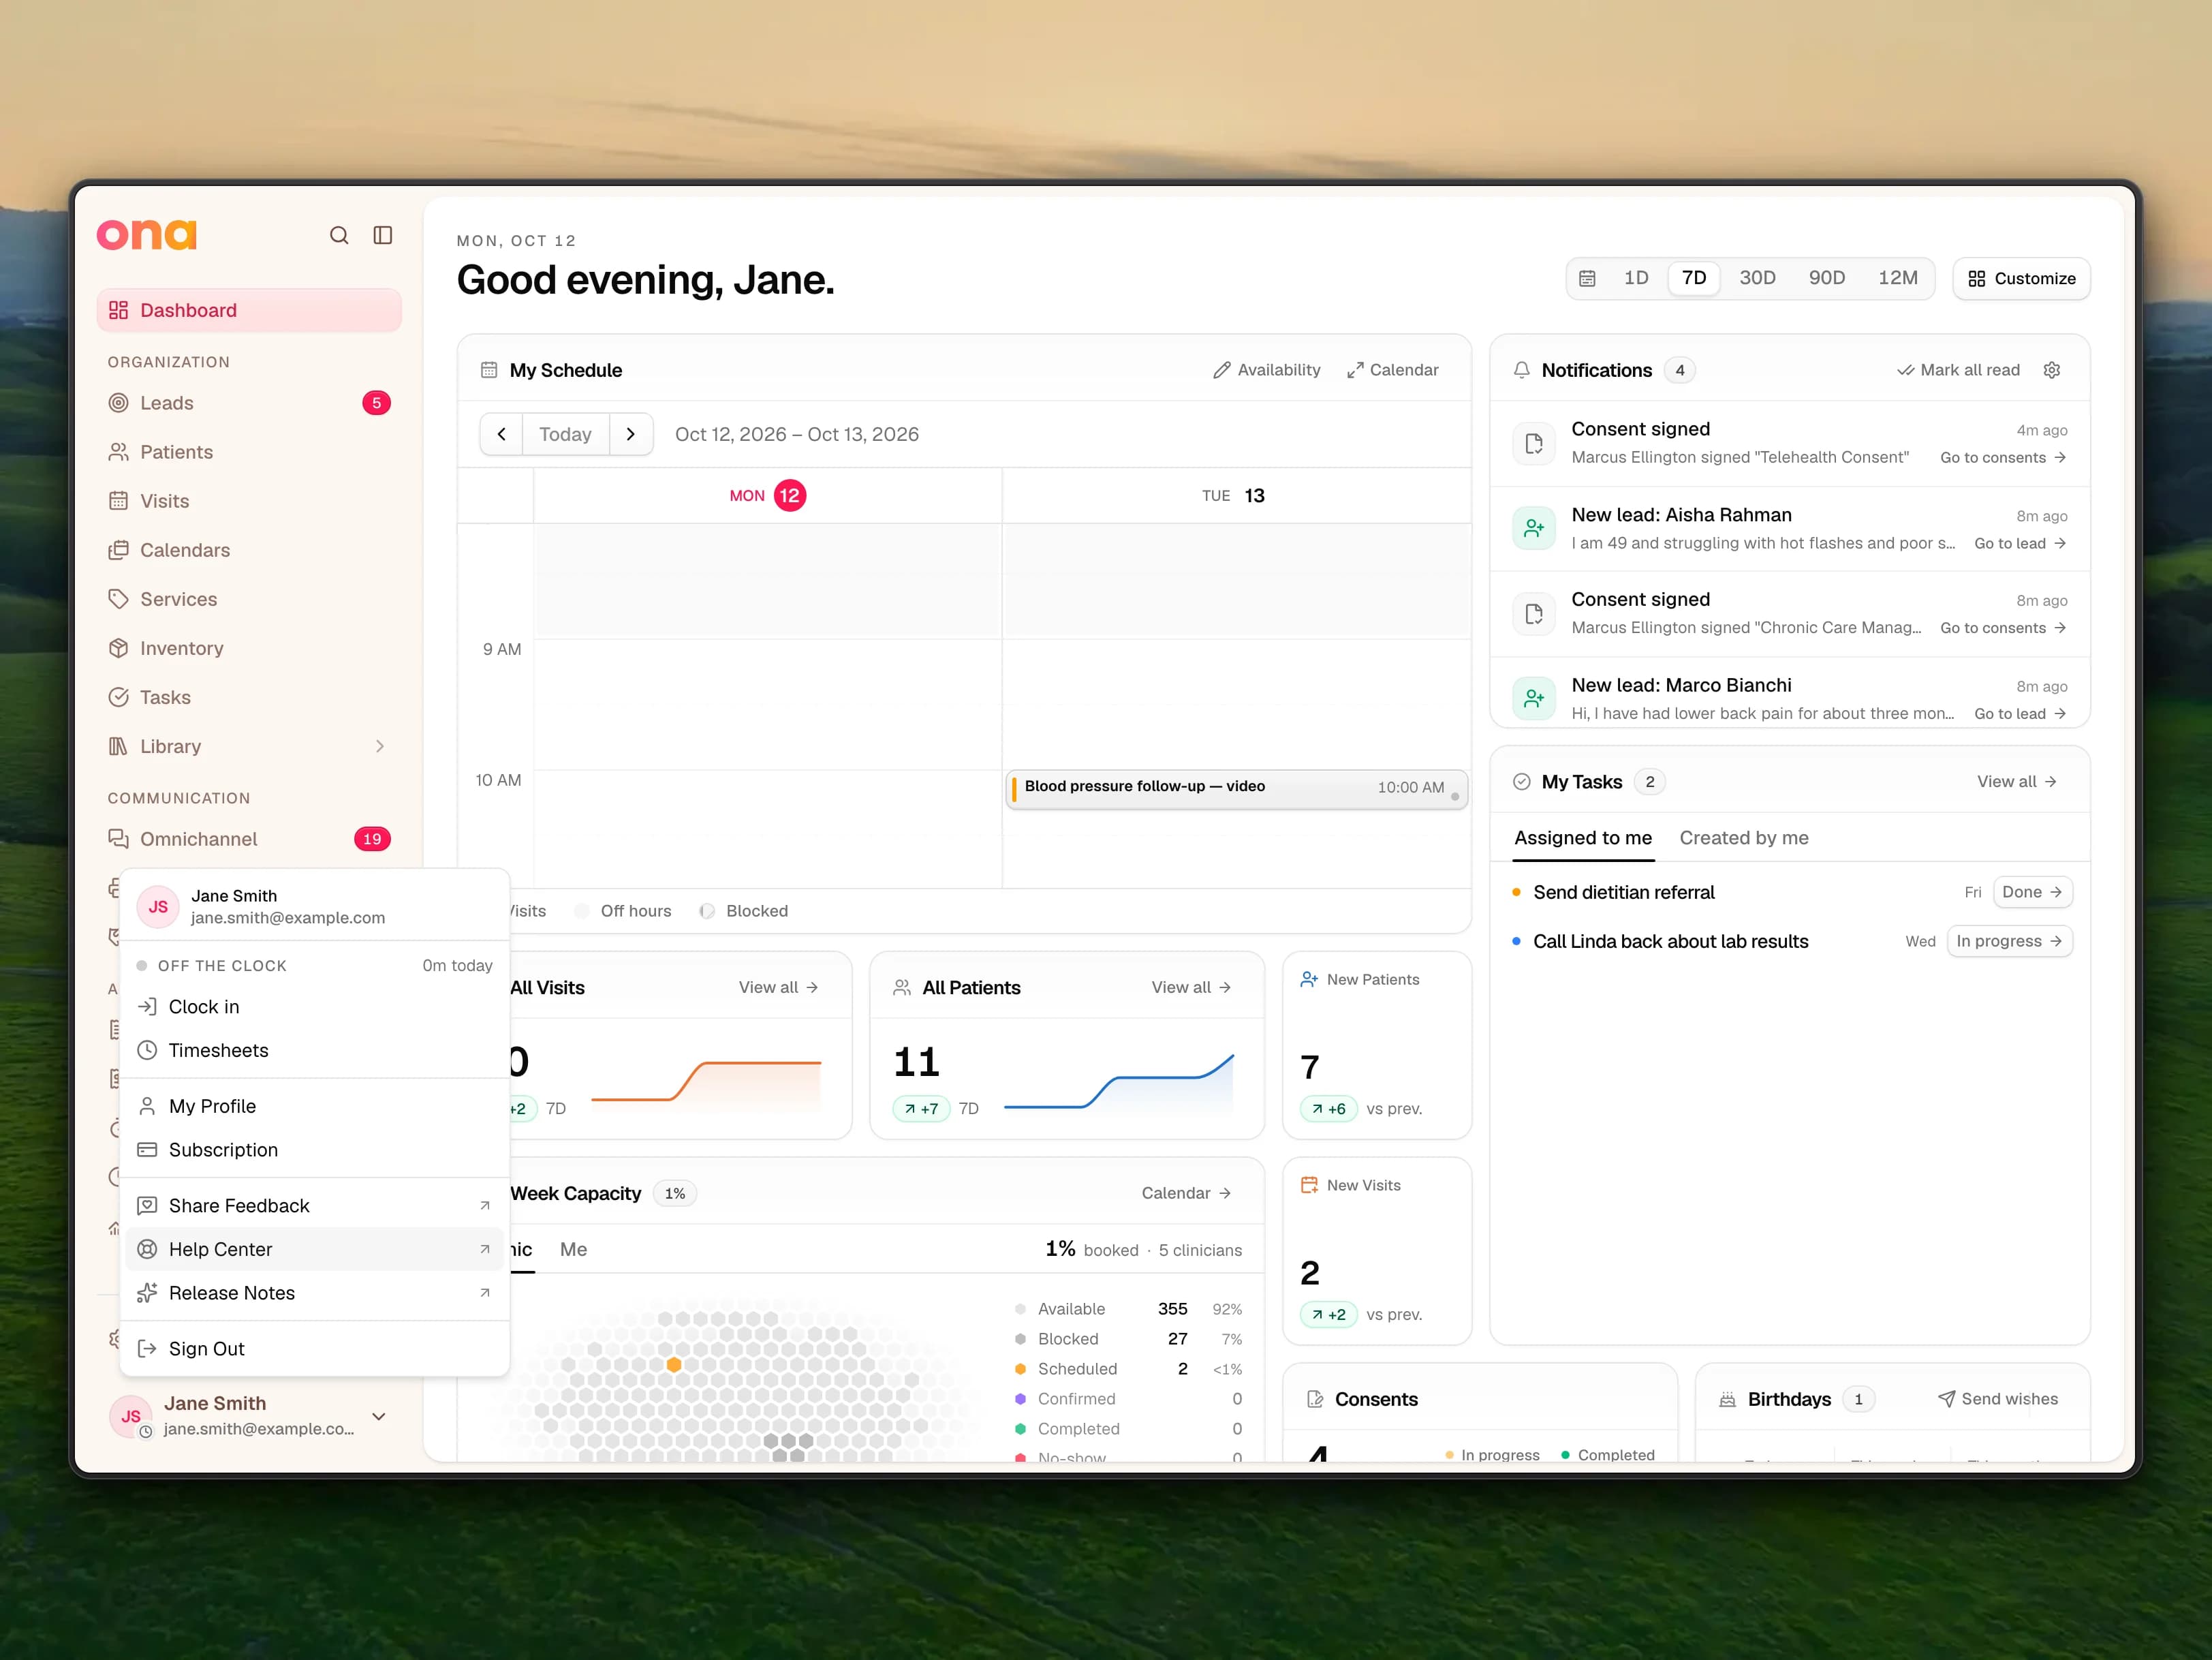The width and height of the screenshot is (2212, 1660).
Task: Open the notification settings gear icon
Action: point(2052,370)
